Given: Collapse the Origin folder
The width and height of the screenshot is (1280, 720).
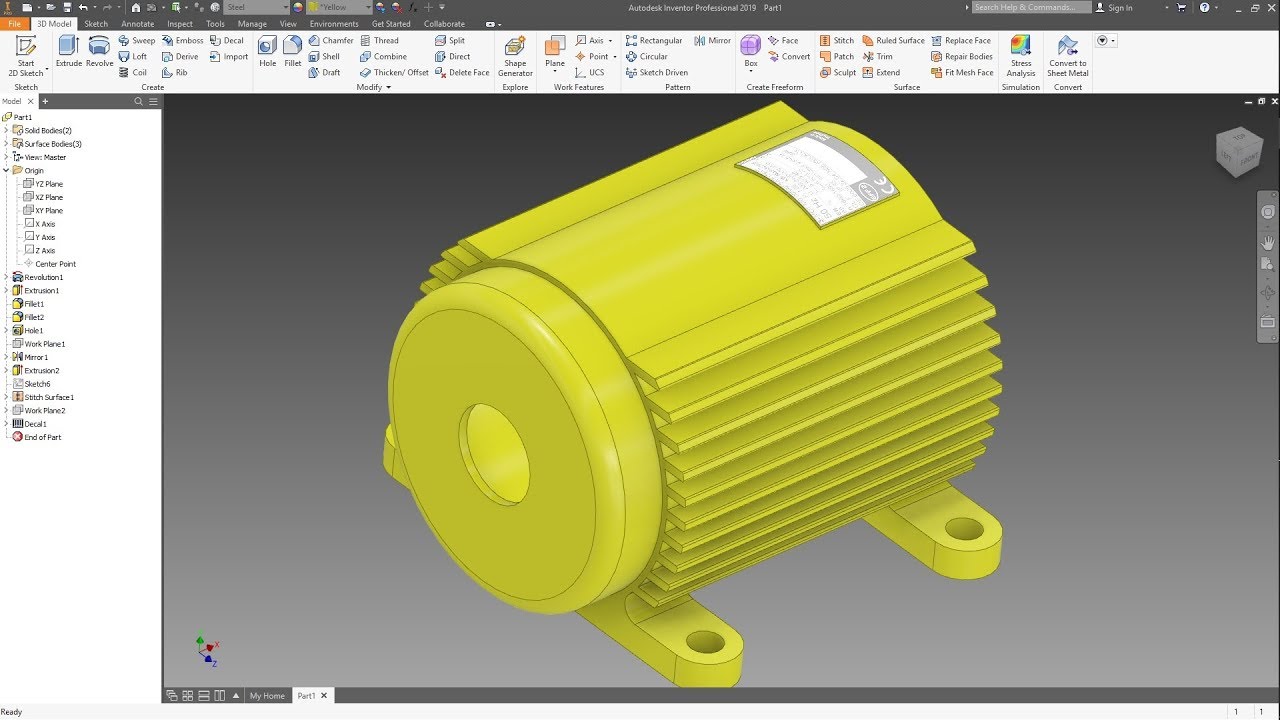Looking at the screenshot, I should [x=6, y=170].
